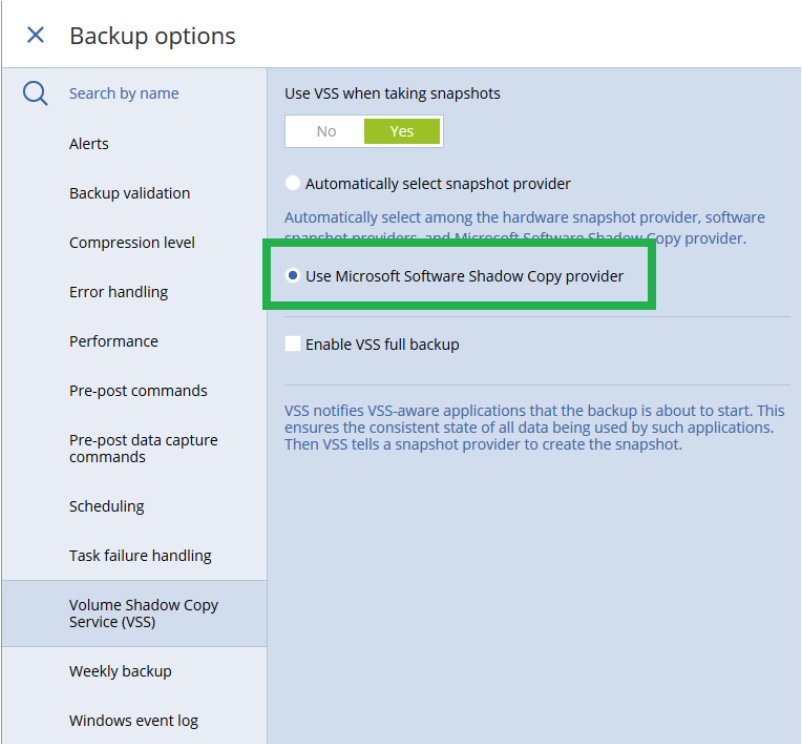The width and height of the screenshot is (802, 744).
Task: Open the Alerts options
Action: pyautogui.click(x=89, y=144)
